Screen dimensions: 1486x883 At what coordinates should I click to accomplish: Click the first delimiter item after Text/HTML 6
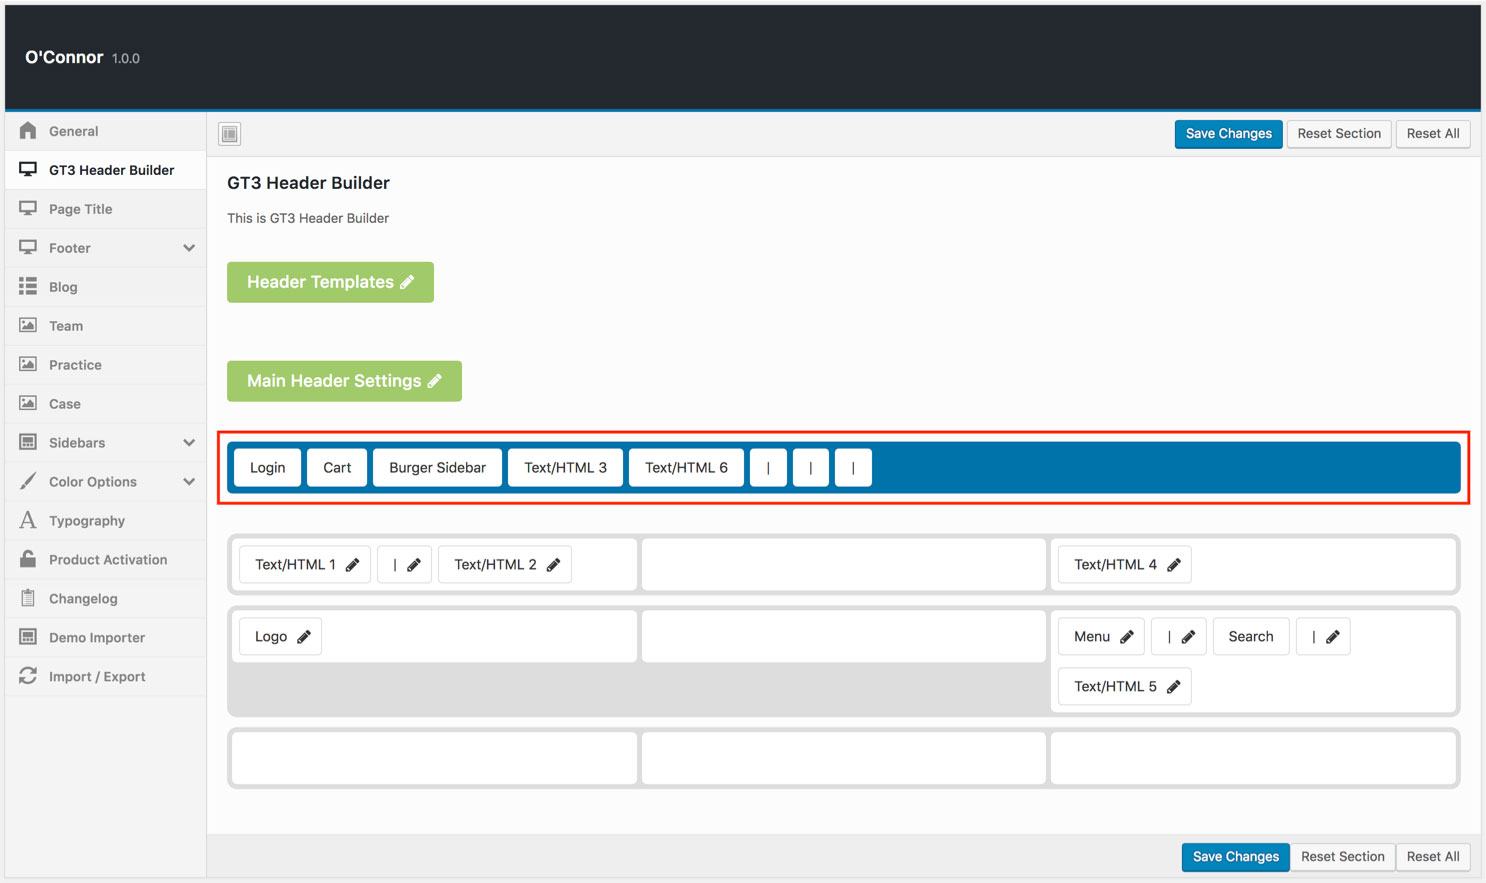click(x=768, y=468)
